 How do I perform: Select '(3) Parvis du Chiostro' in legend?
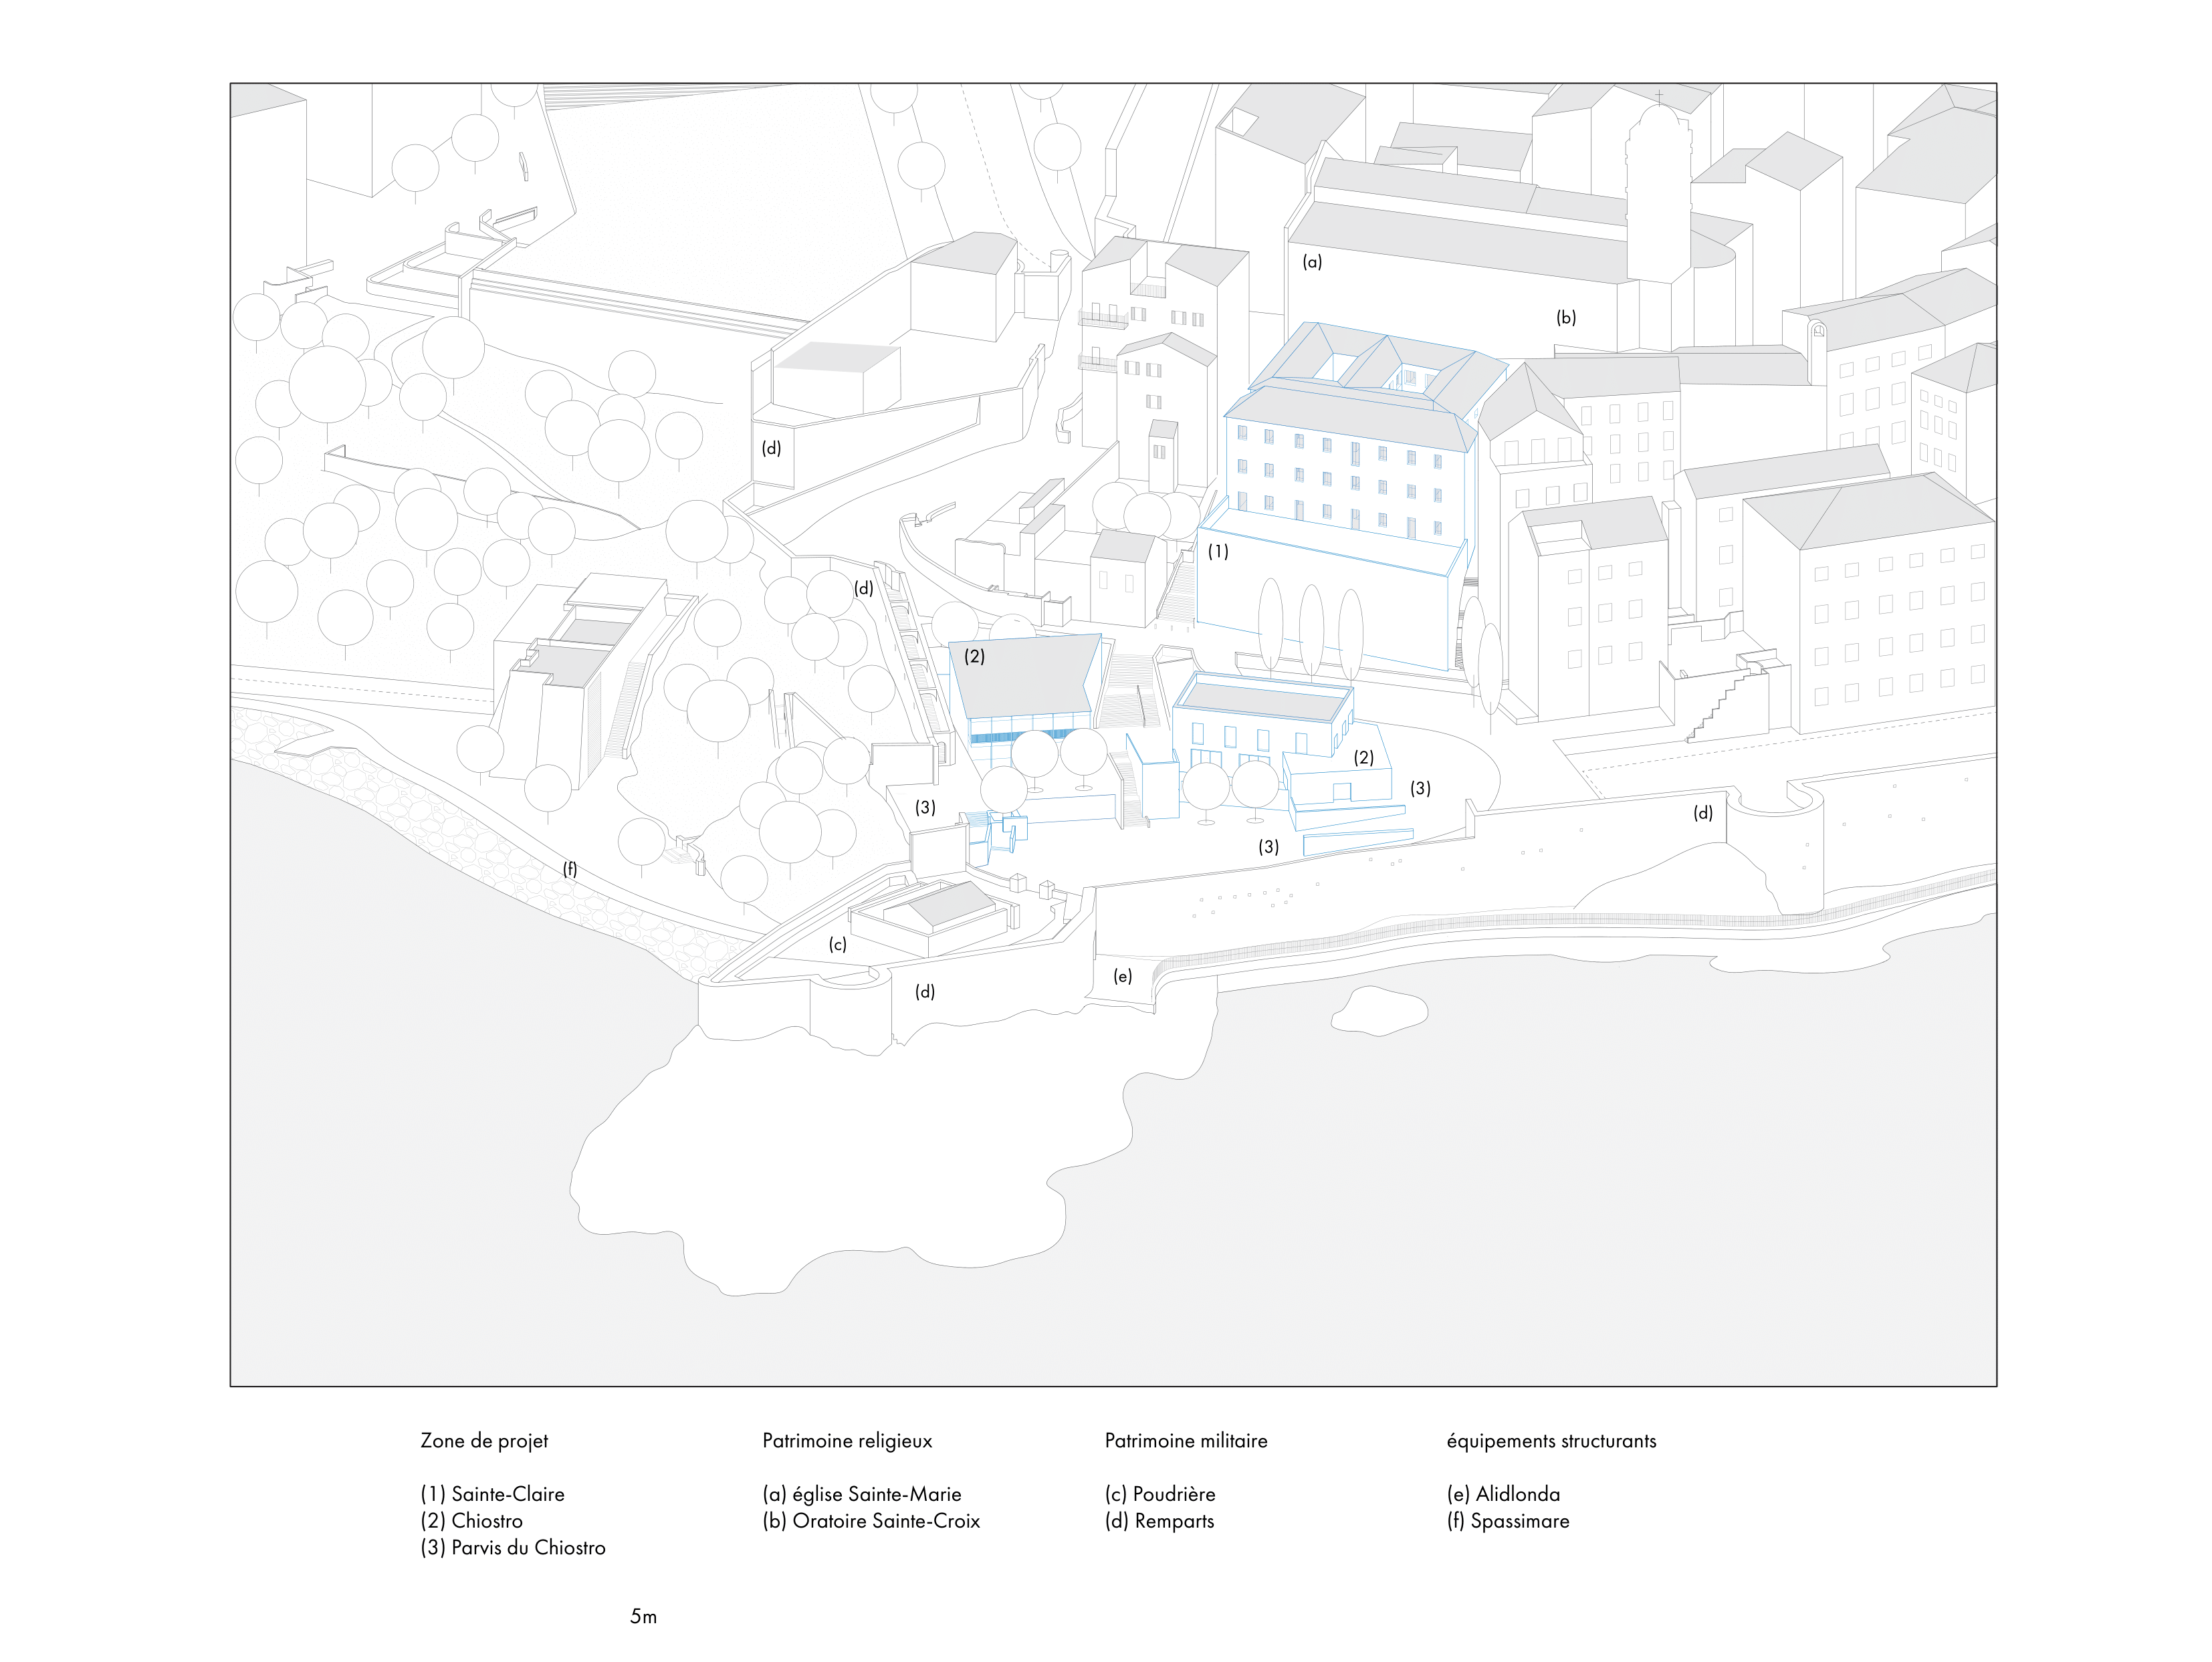[513, 1548]
